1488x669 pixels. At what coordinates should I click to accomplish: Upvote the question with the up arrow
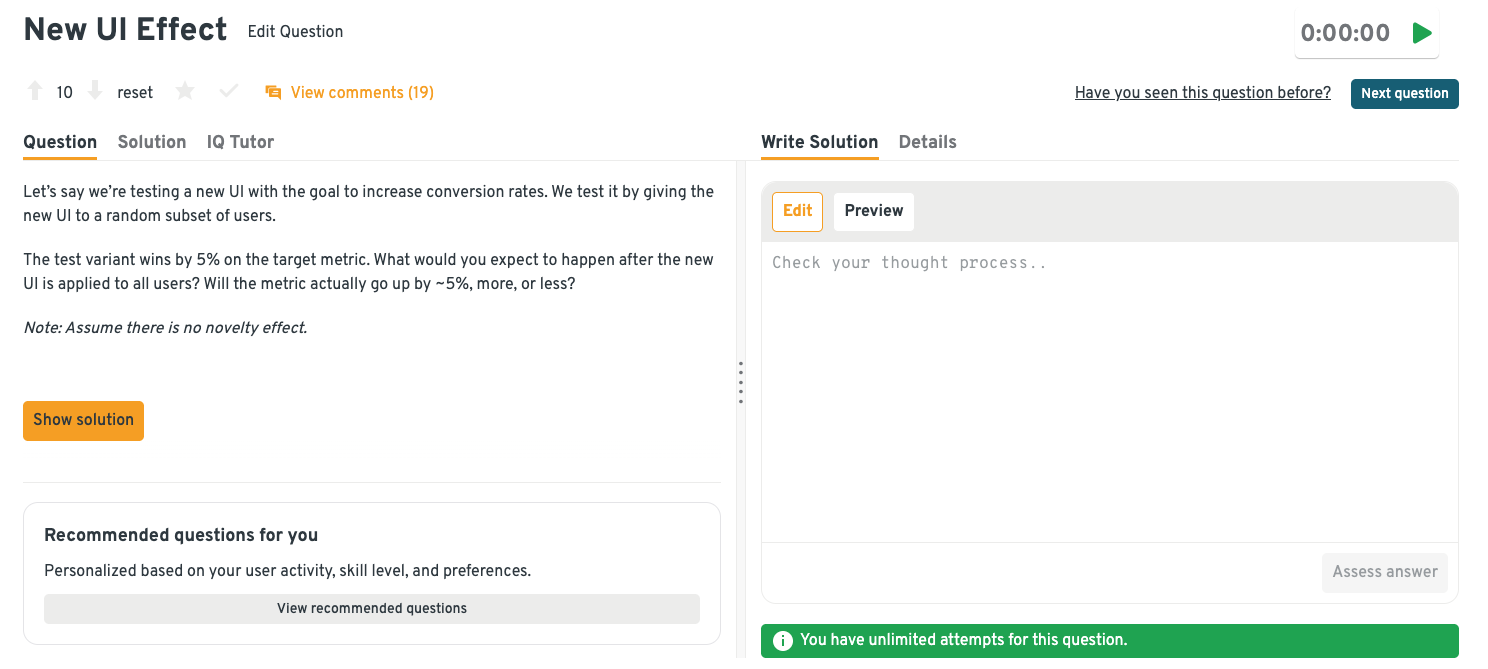[35, 92]
